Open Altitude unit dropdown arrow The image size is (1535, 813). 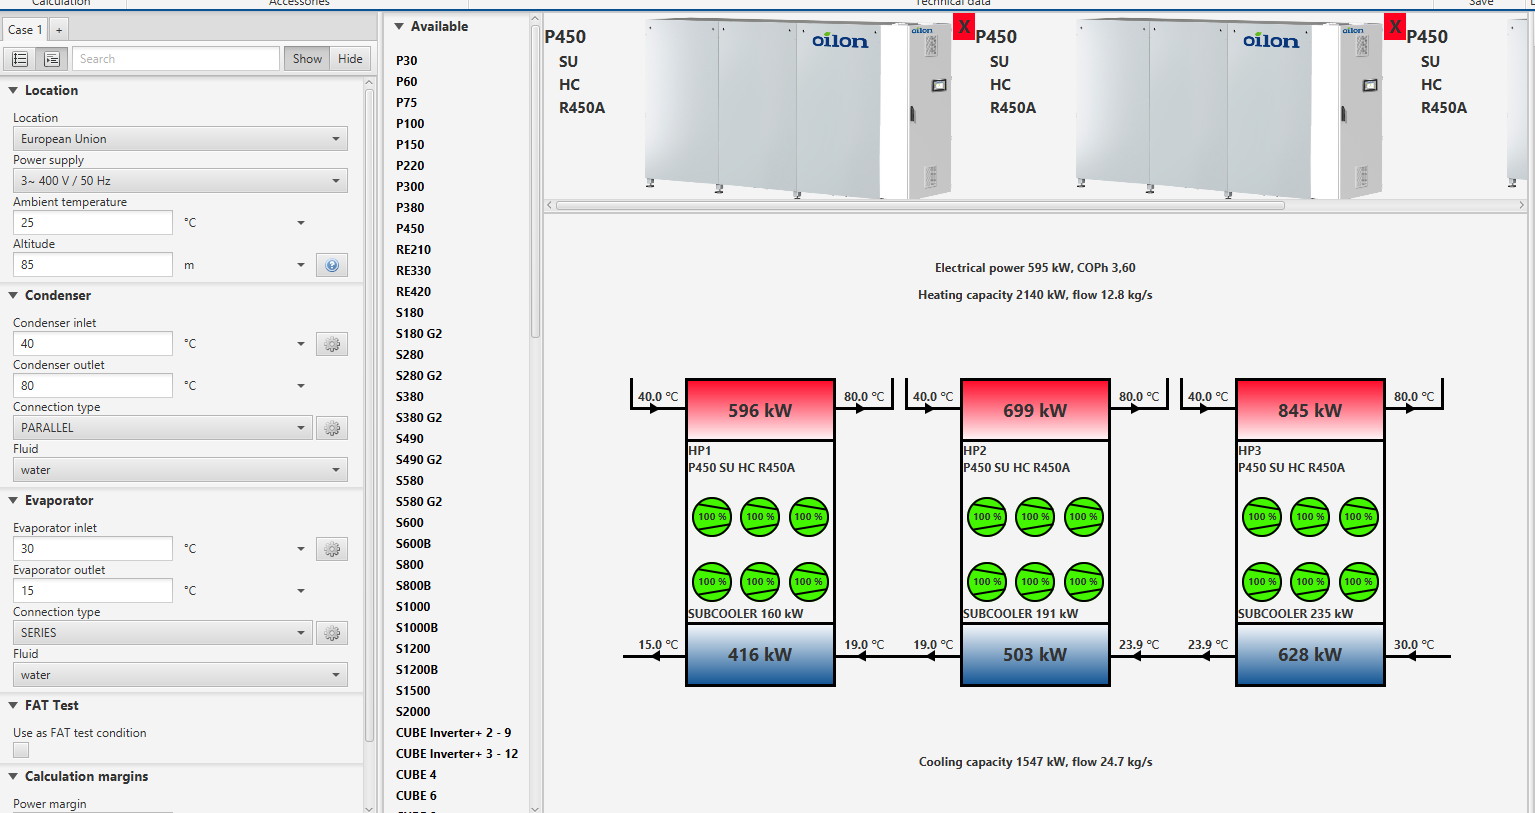[x=301, y=265]
